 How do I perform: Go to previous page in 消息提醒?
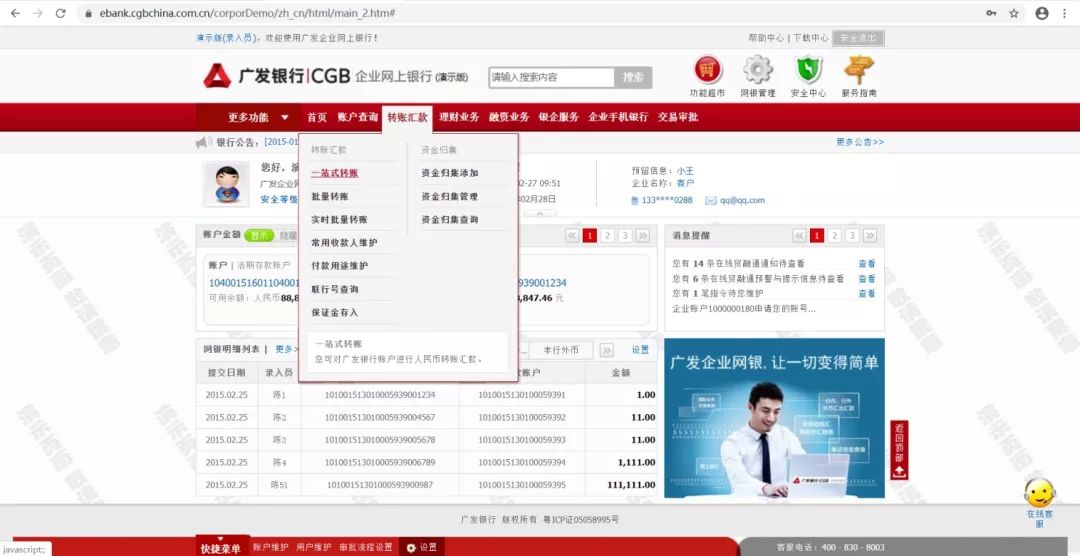click(799, 236)
